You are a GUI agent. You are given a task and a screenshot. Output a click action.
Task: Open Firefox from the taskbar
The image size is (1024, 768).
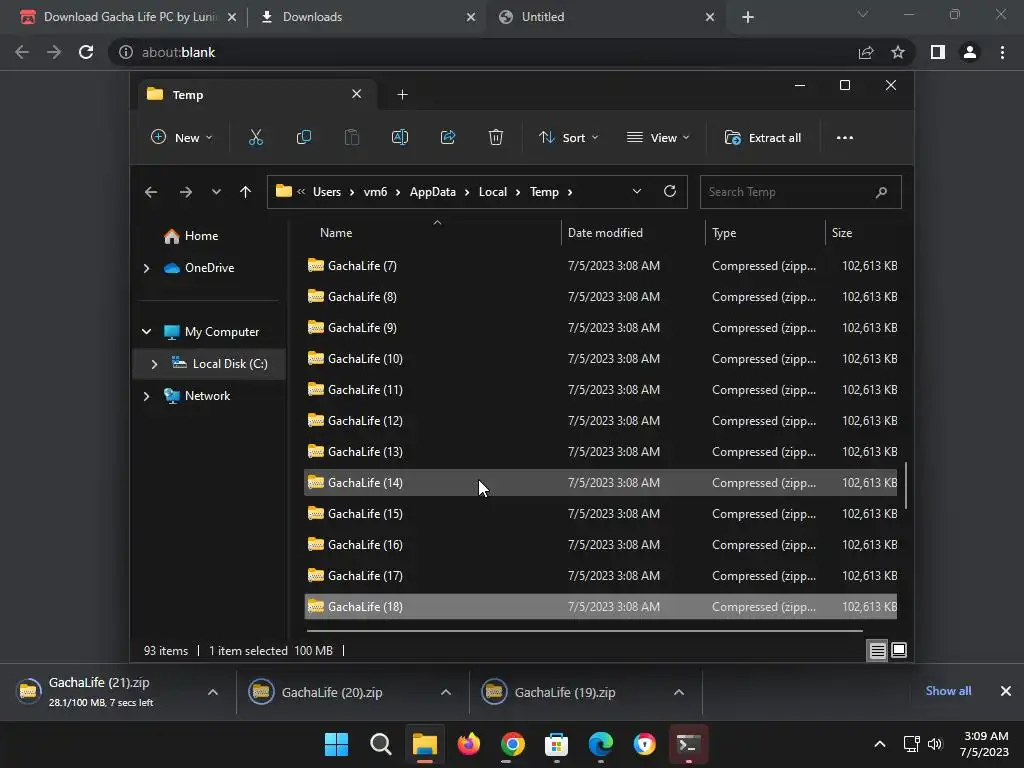[468, 744]
